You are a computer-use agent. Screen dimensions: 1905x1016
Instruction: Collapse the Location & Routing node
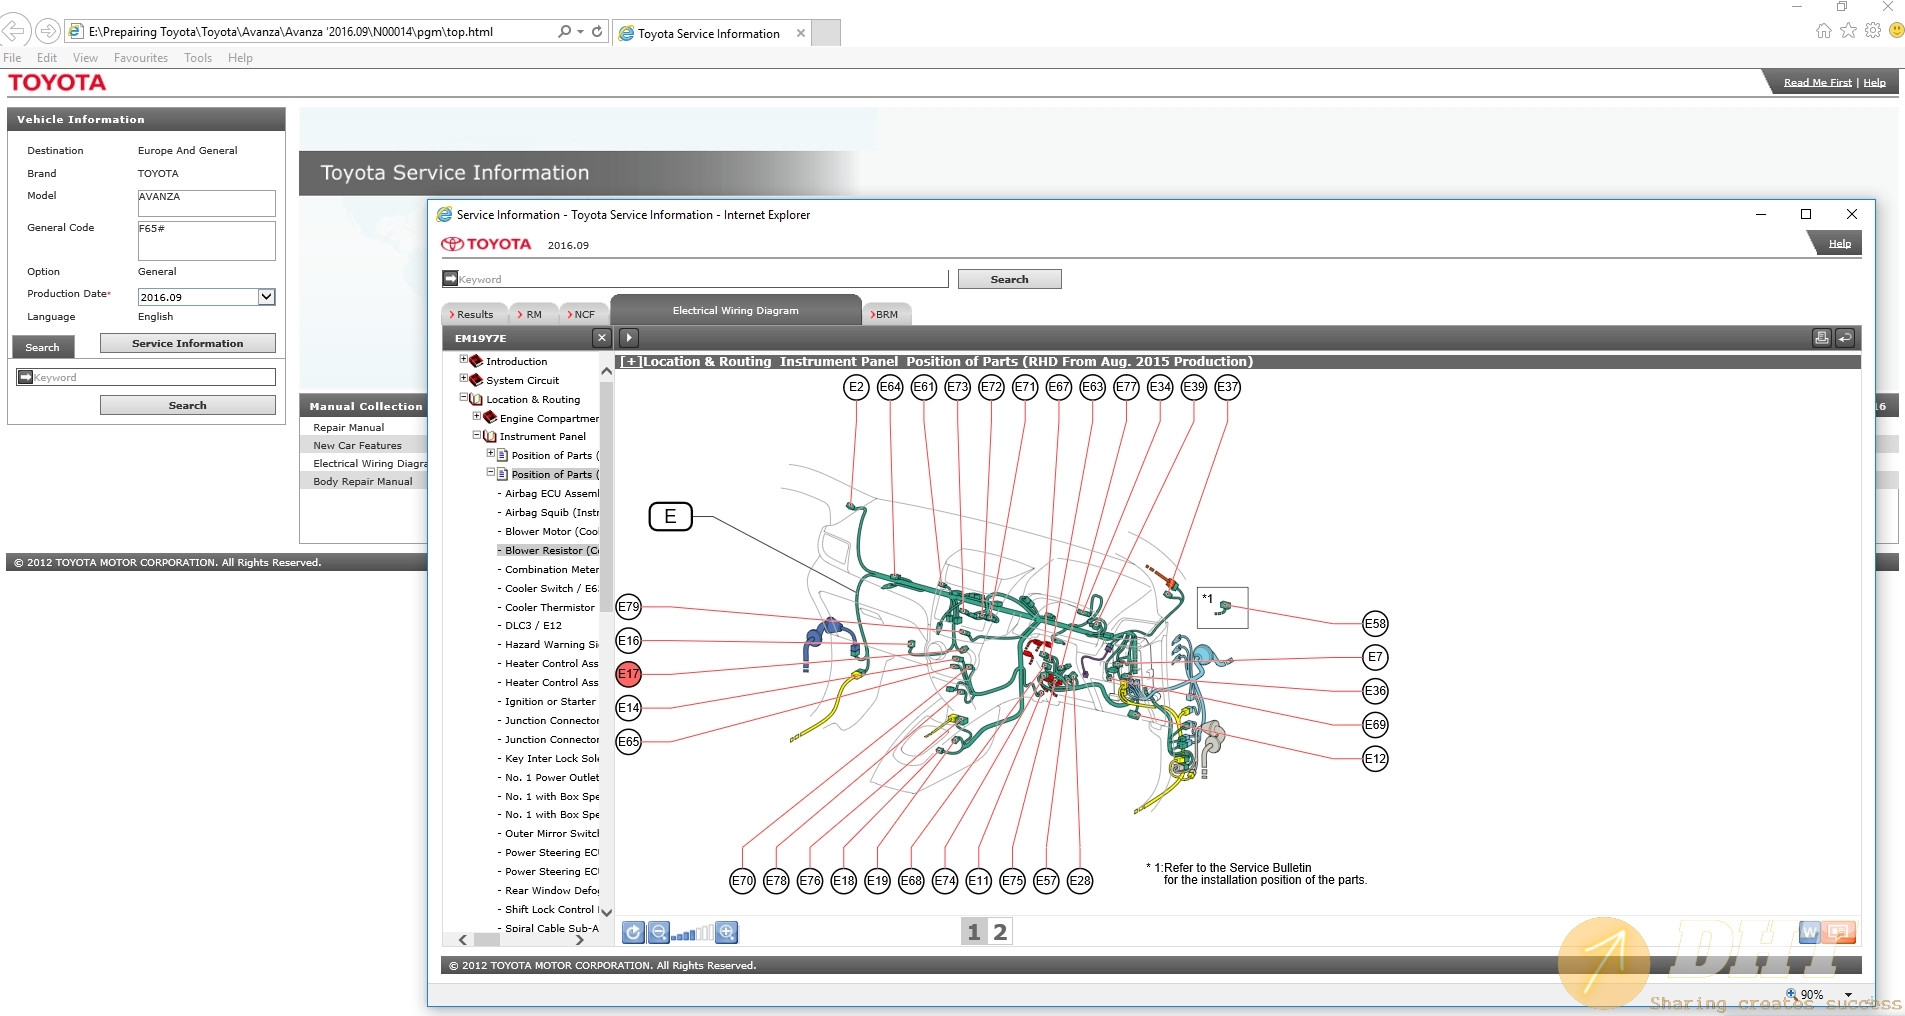pos(464,397)
